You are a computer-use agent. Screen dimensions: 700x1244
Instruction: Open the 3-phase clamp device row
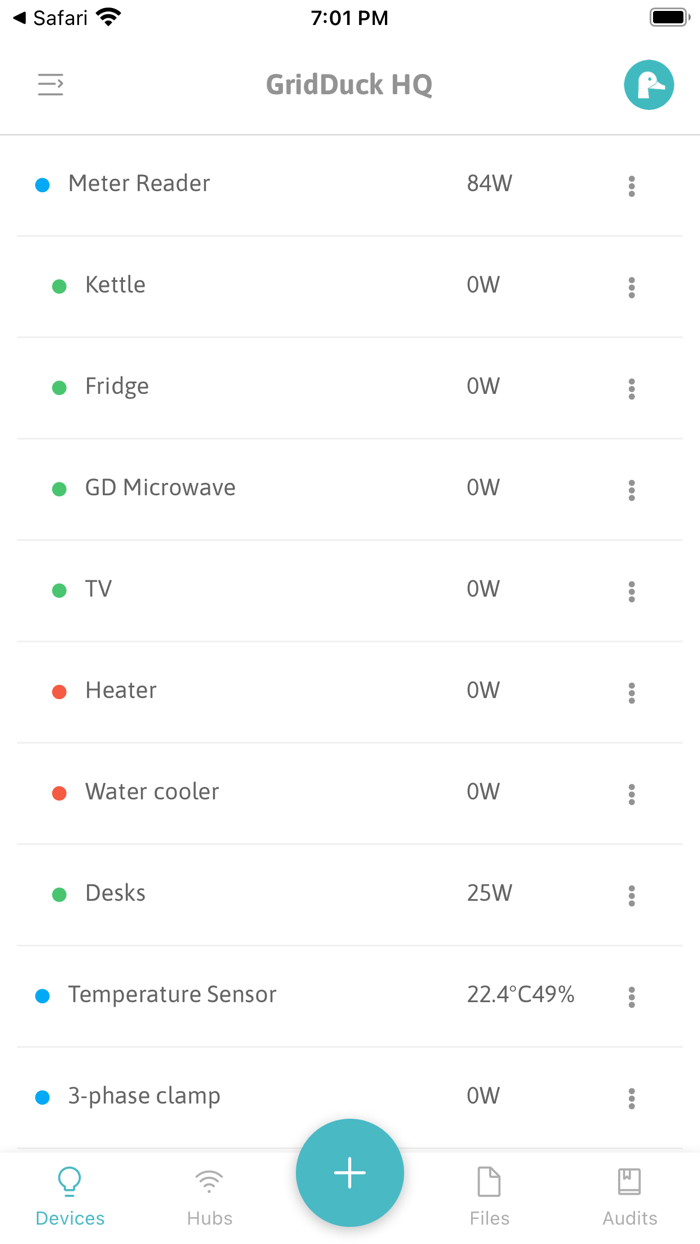pyautogui.click(x=146, y=1096)
